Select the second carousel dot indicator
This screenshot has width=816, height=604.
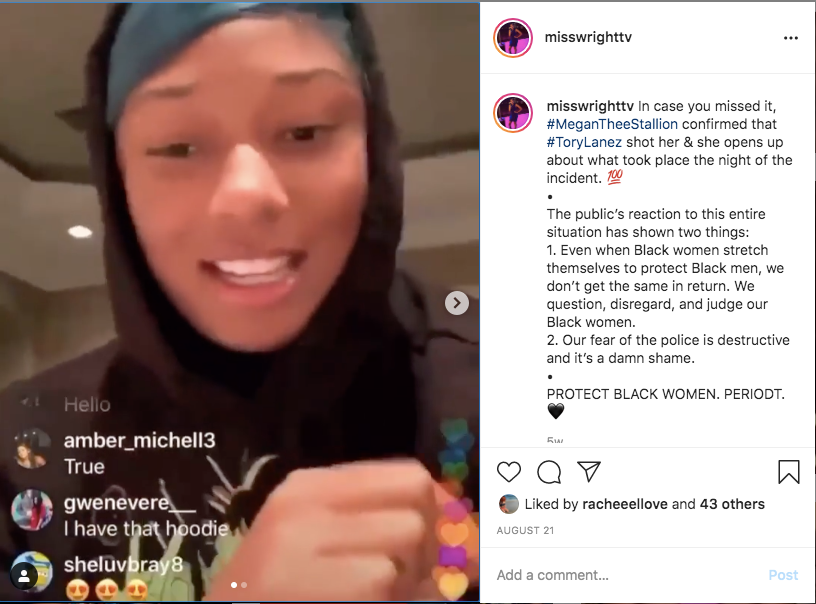(244, 585)
